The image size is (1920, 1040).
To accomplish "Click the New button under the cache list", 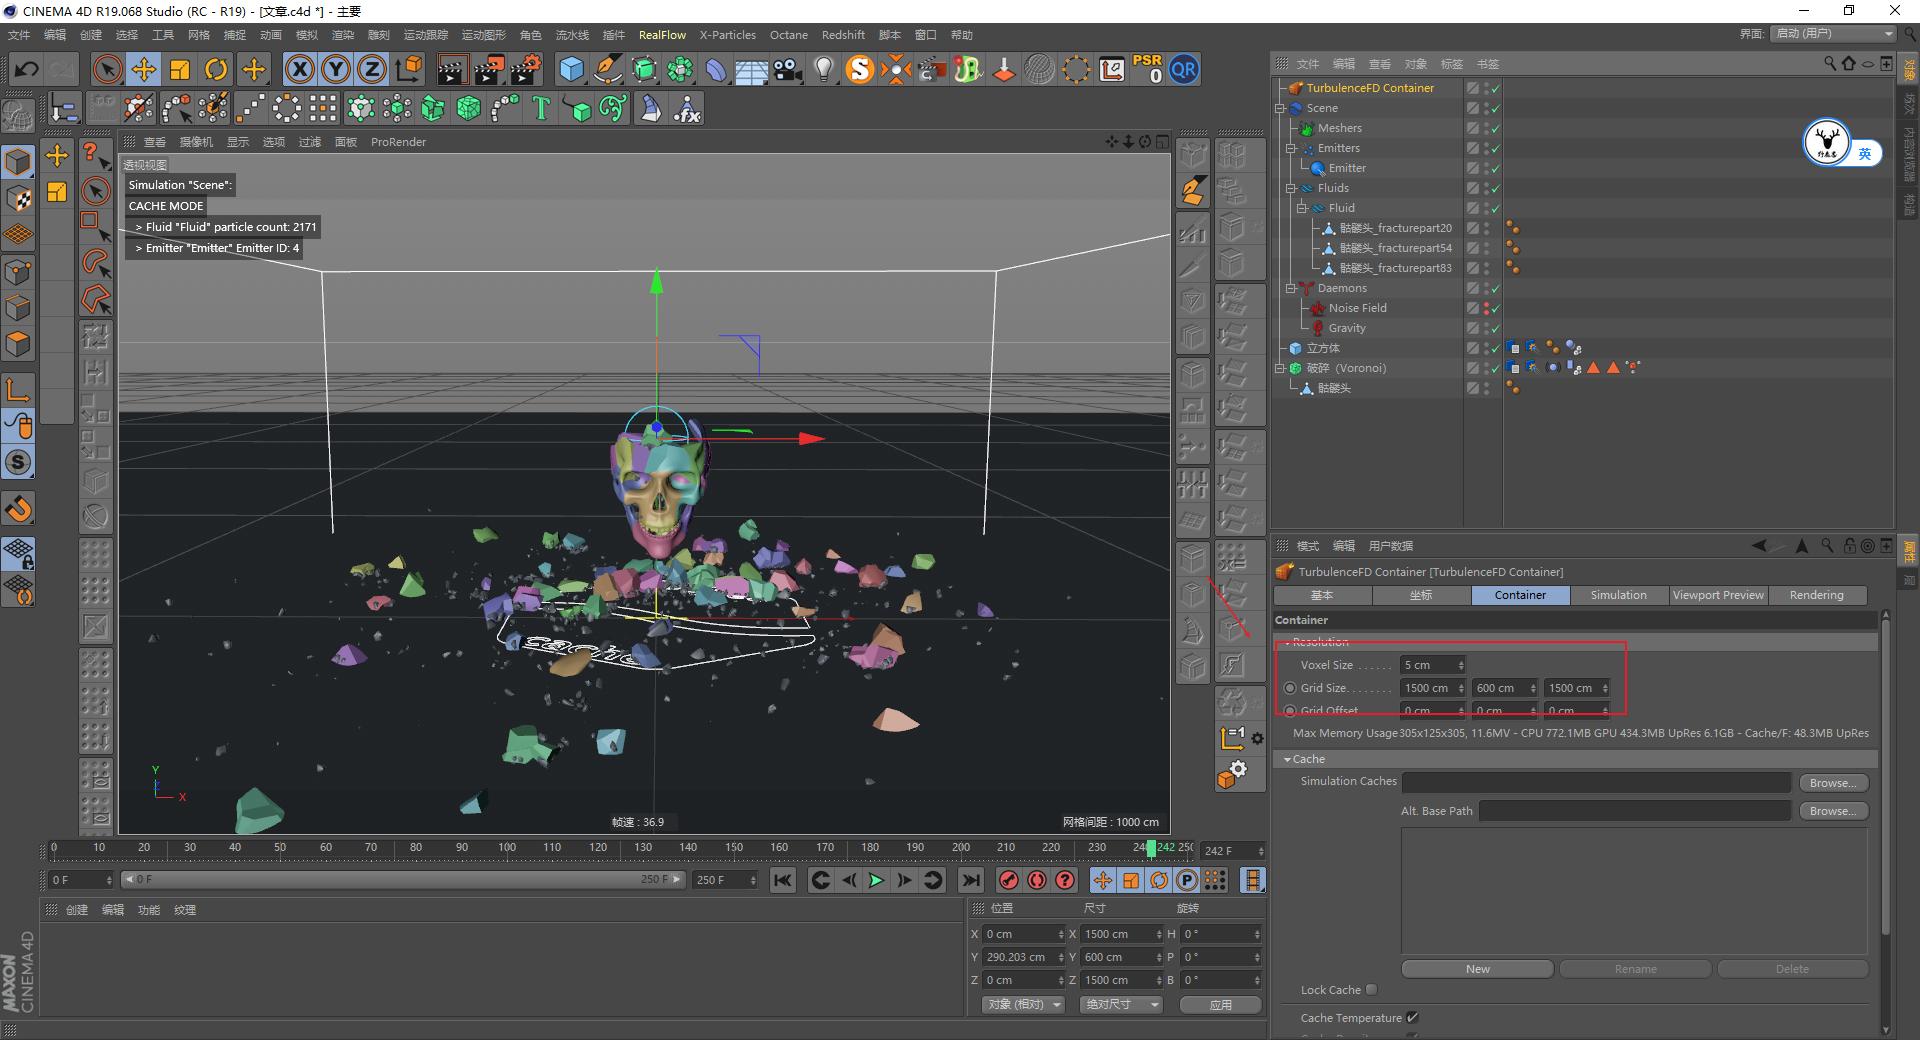I will click(1477, 968).
